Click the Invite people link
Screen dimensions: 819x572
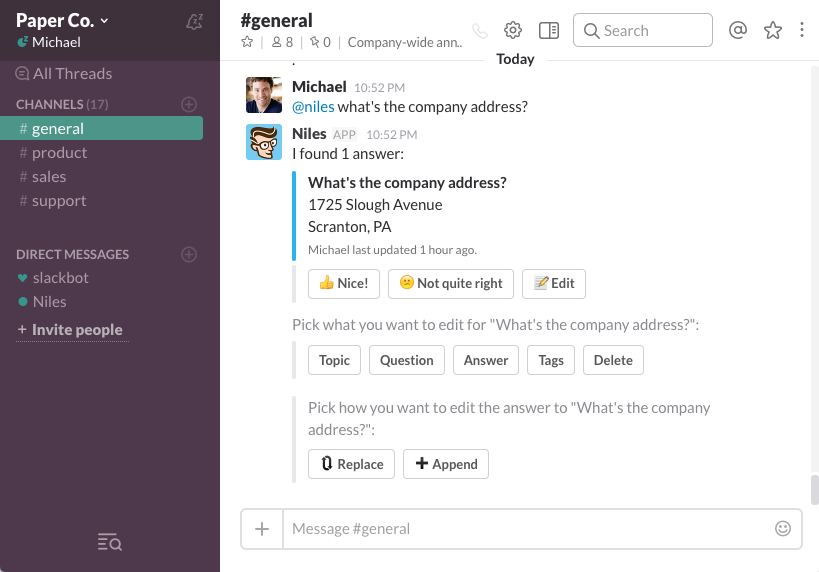pyautogui.click(x=76, y=329)
